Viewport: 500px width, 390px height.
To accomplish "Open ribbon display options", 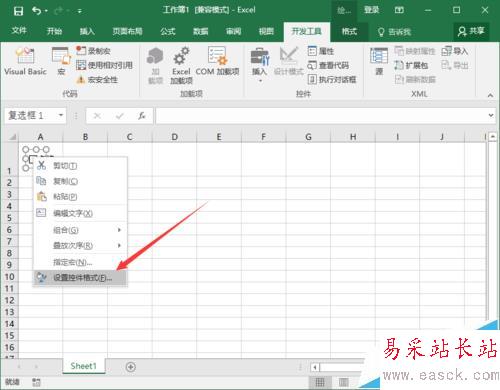I will pos(399,10).
